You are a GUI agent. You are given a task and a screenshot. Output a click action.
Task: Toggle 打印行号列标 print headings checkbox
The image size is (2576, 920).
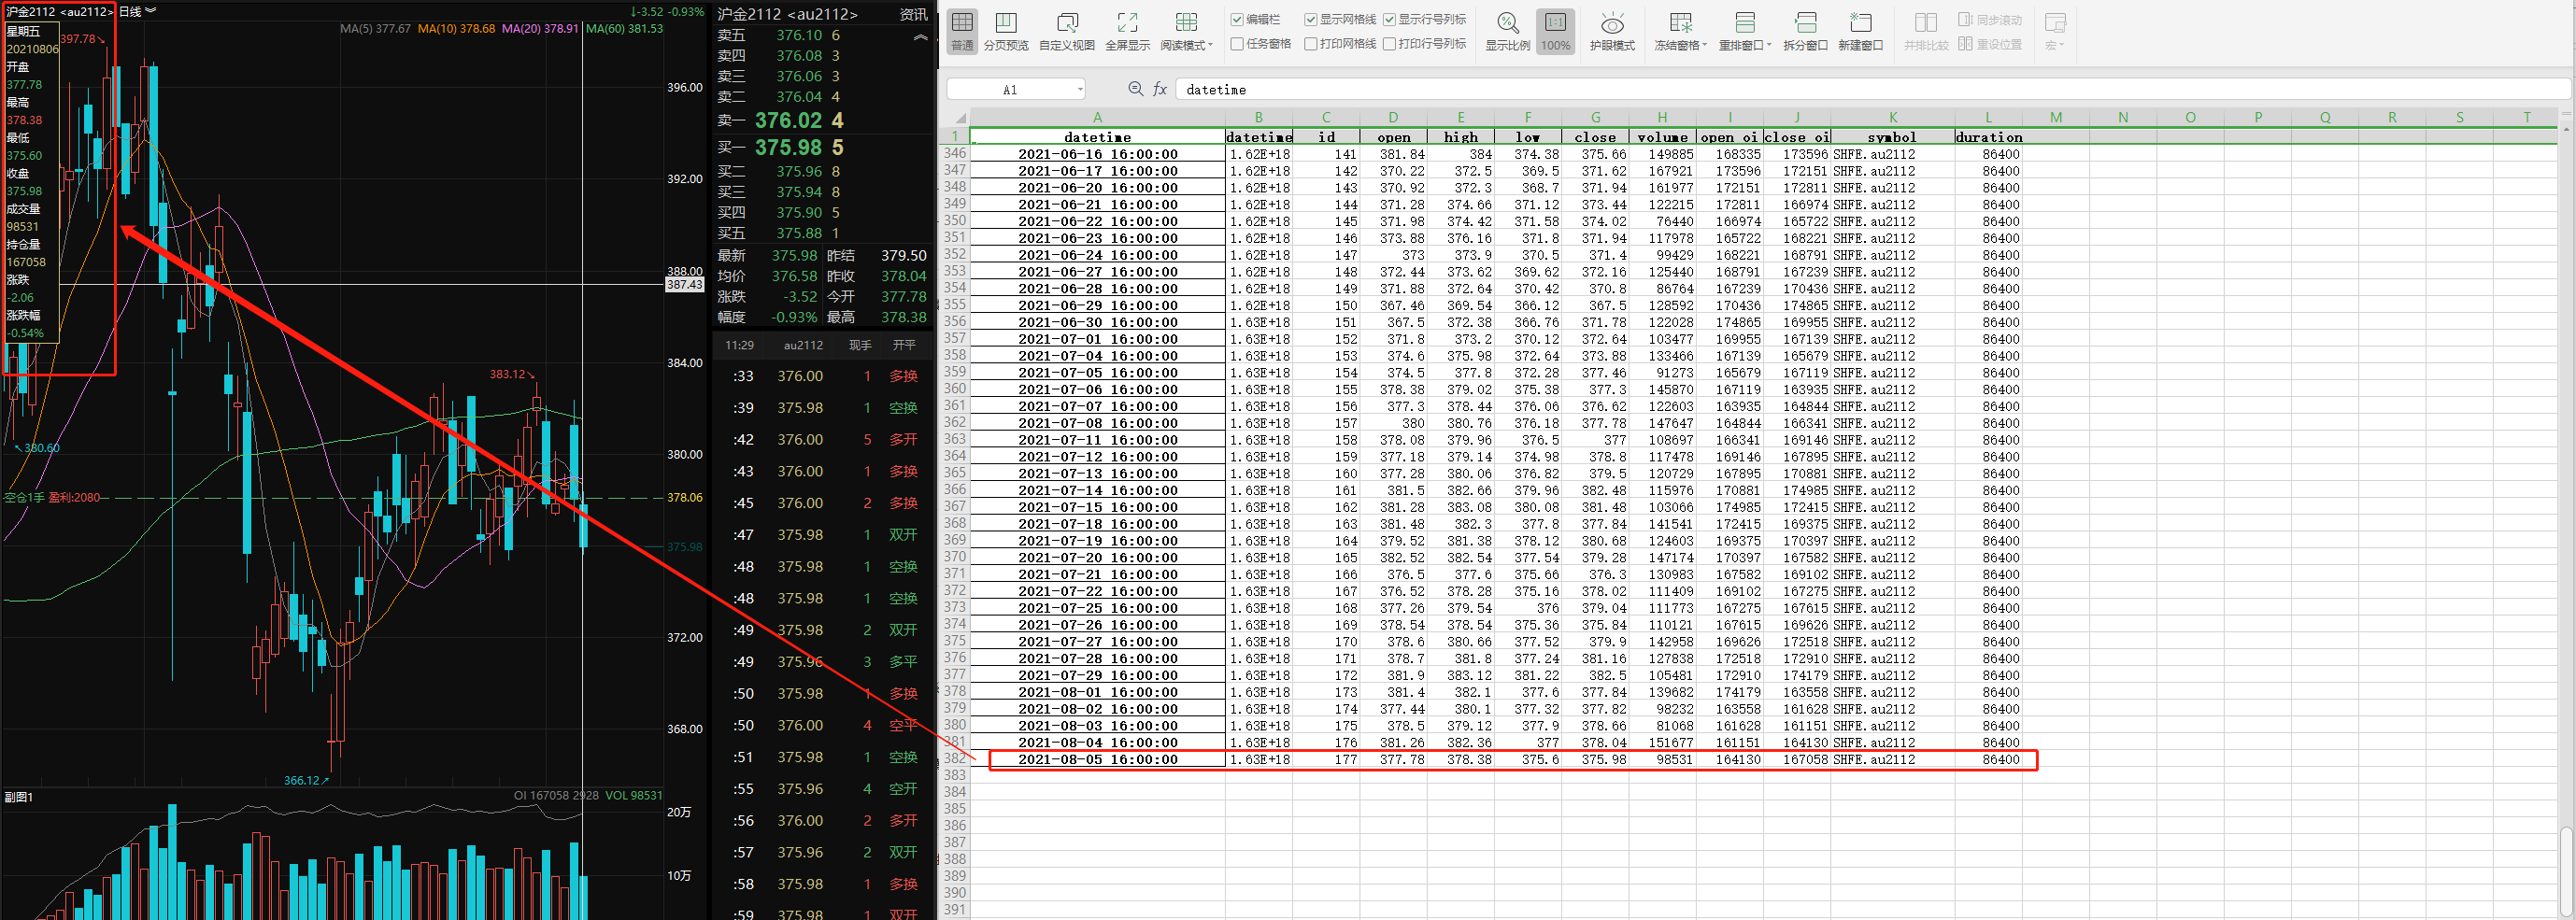pyautogui.click(x=1389, y=44)
